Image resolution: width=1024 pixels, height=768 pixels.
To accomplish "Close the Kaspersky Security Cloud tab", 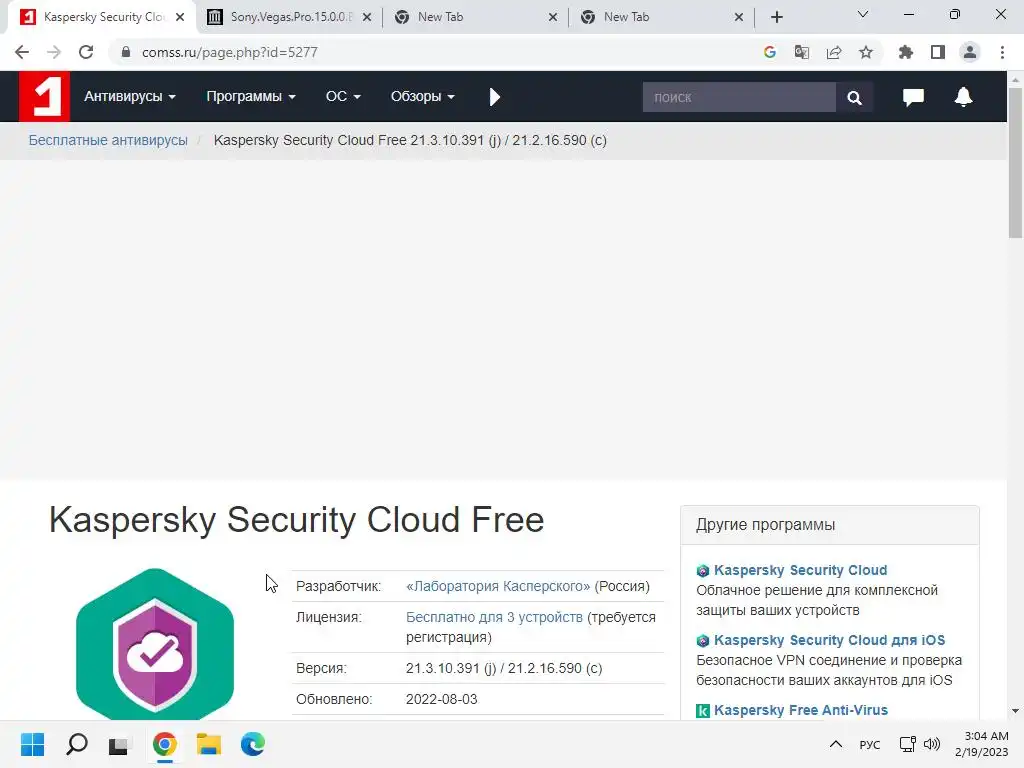I will pos(180,17).
